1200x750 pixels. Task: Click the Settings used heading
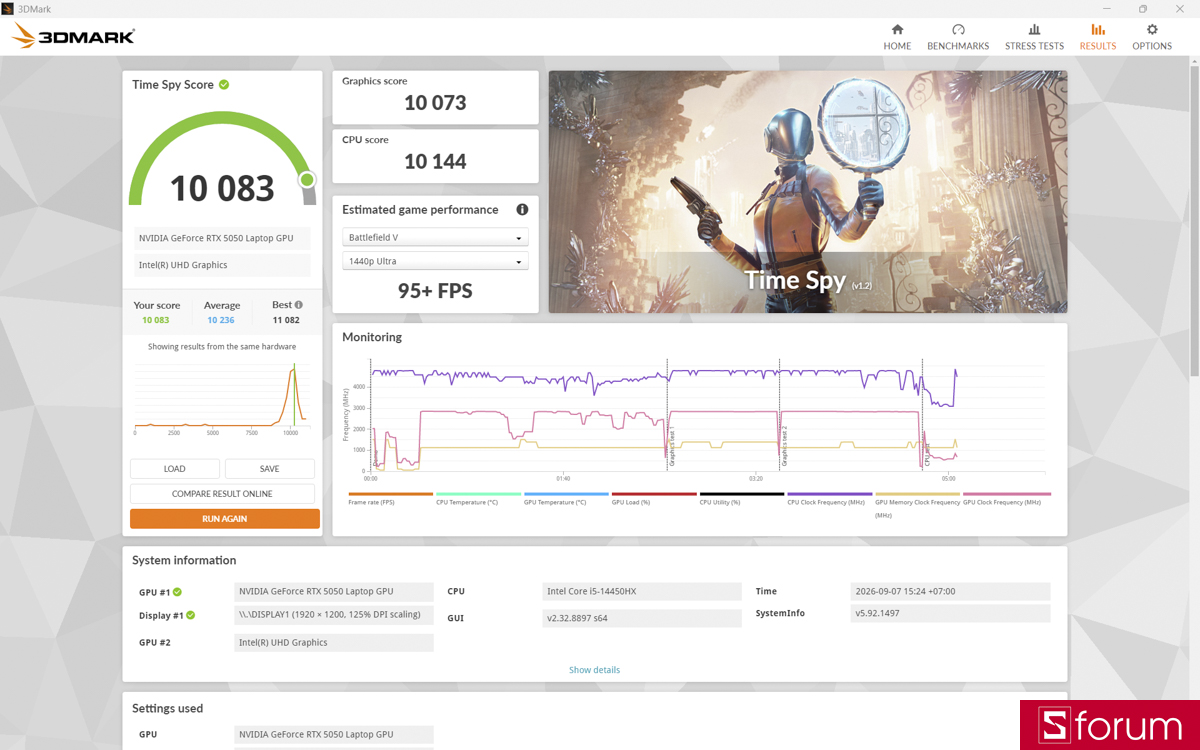point(167,708)
